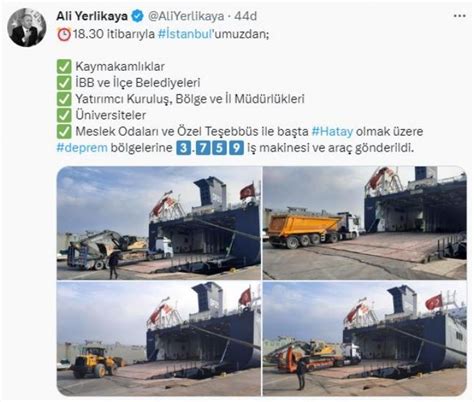The height and width of the screenshot is (402, 474).
Task: Click the Ali Yerlikaya display name
Action: pos(92,16)
